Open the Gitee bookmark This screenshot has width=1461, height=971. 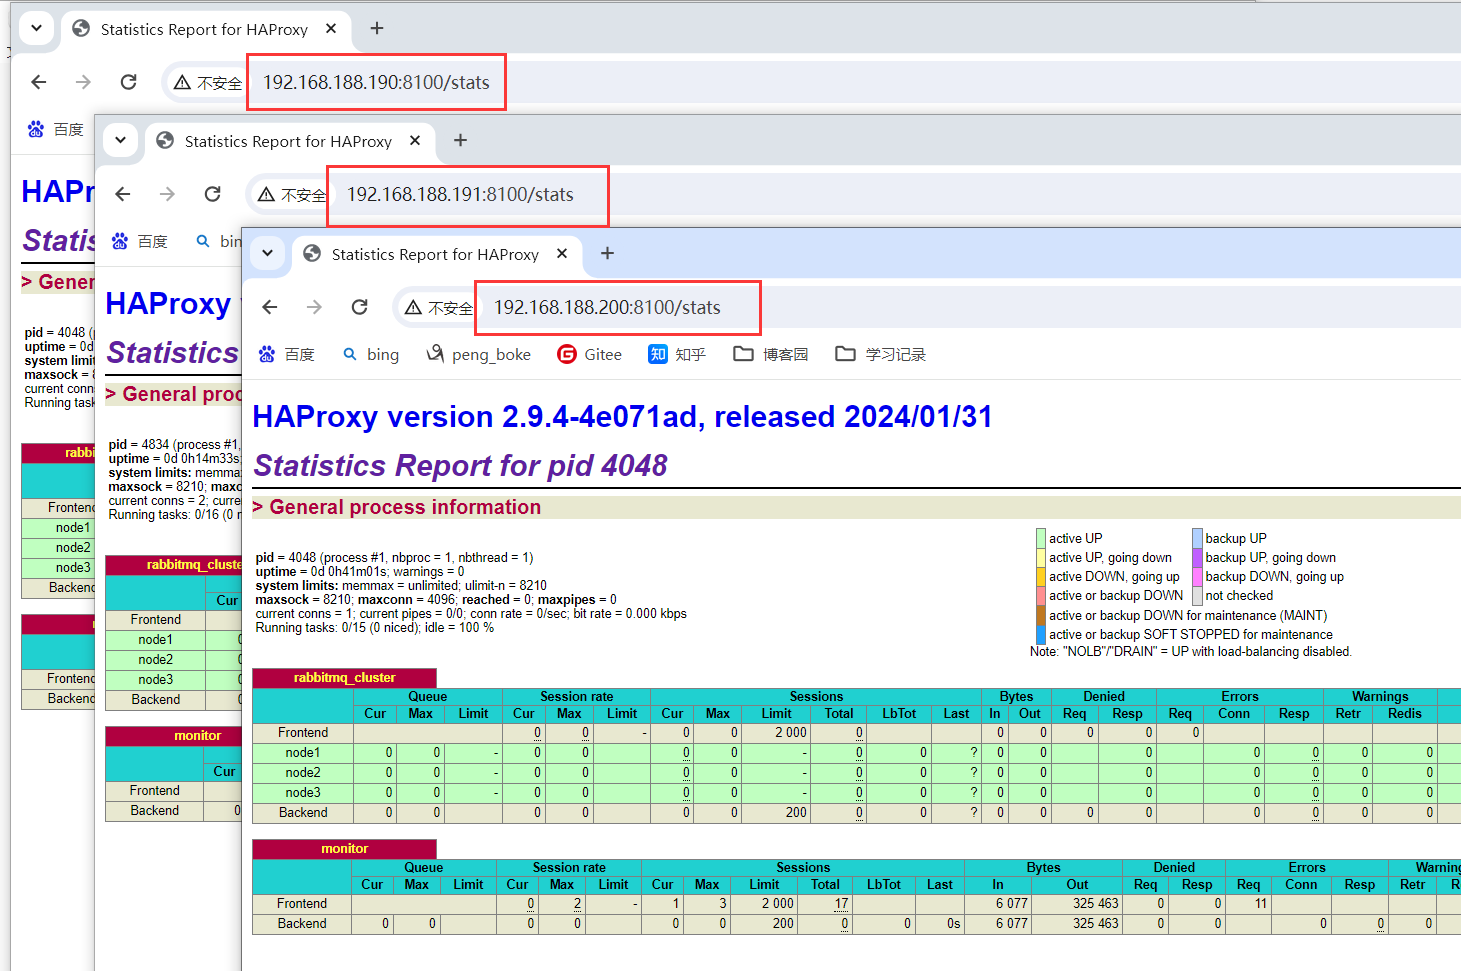(x=590, y=354)
